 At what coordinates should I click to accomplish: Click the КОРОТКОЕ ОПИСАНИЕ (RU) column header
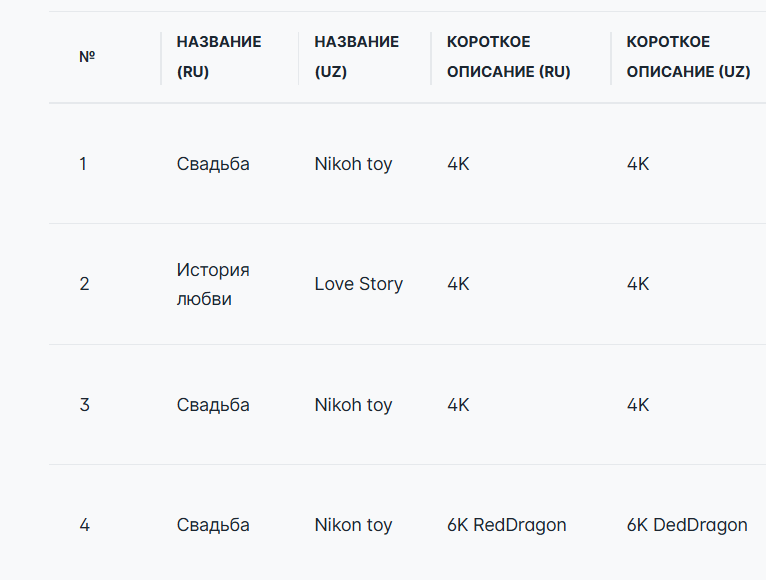(509, 57)
